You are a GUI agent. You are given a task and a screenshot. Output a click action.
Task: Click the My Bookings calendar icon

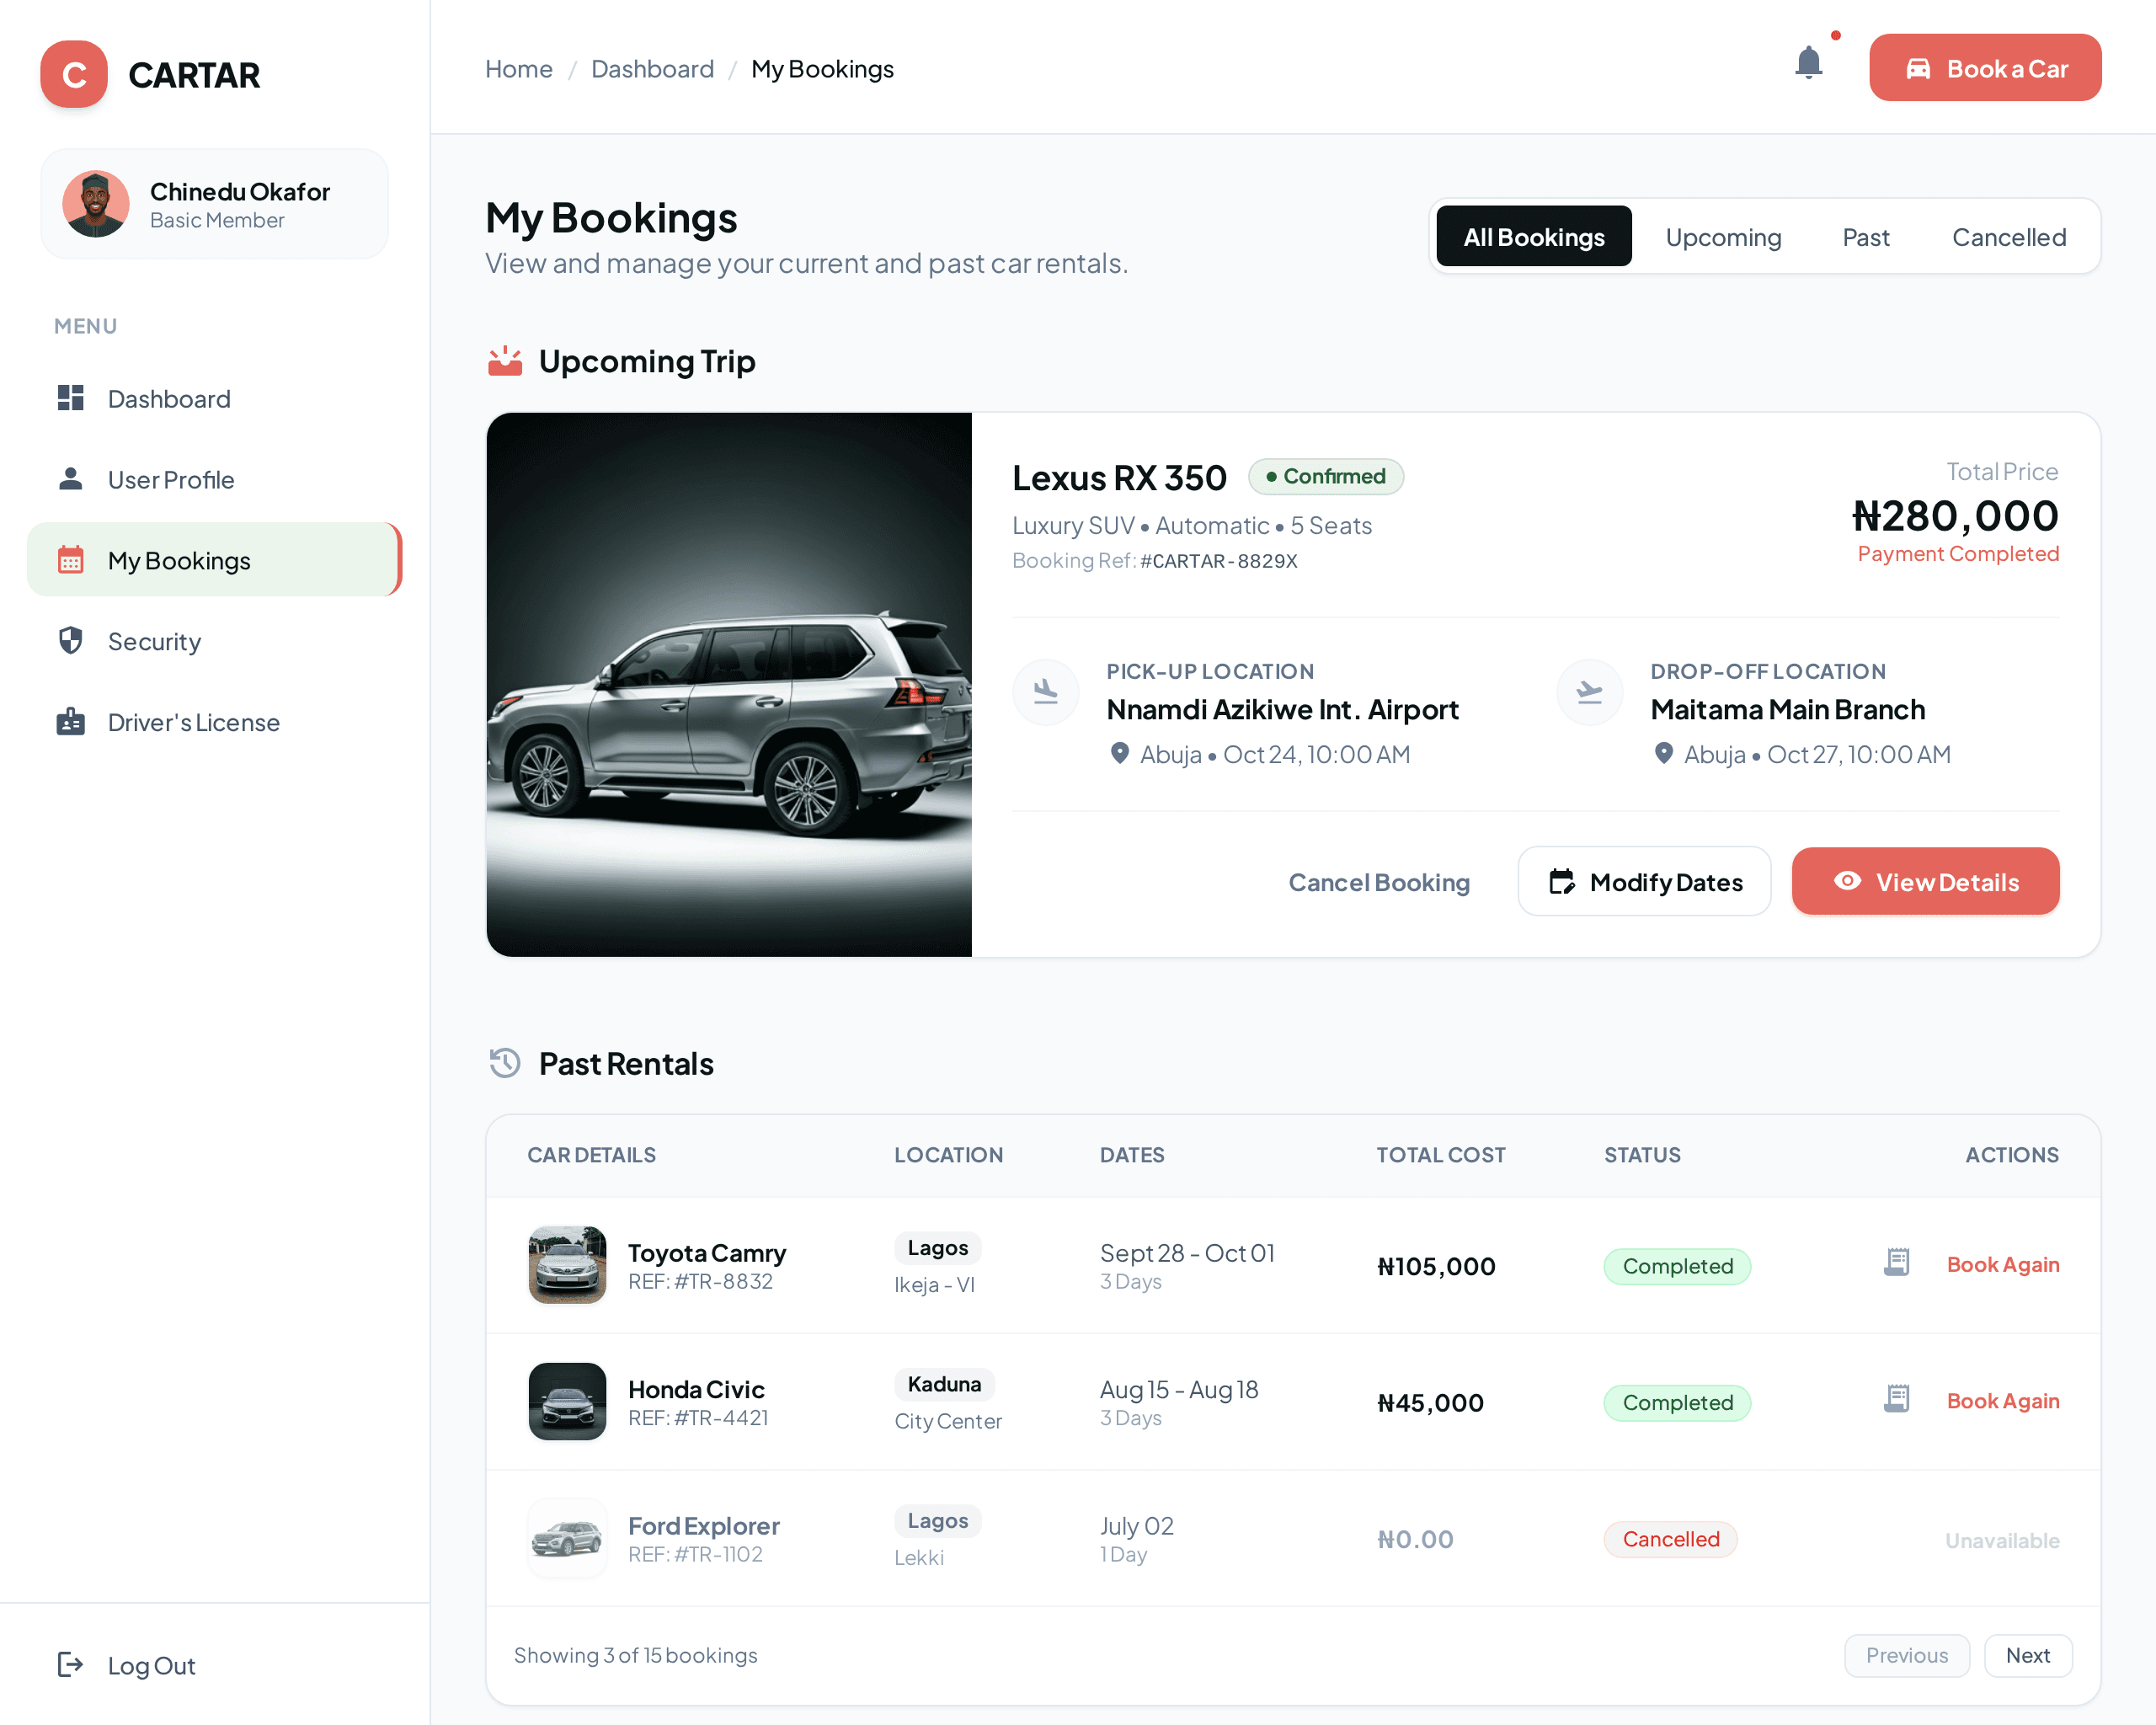[x=71, y=560]
